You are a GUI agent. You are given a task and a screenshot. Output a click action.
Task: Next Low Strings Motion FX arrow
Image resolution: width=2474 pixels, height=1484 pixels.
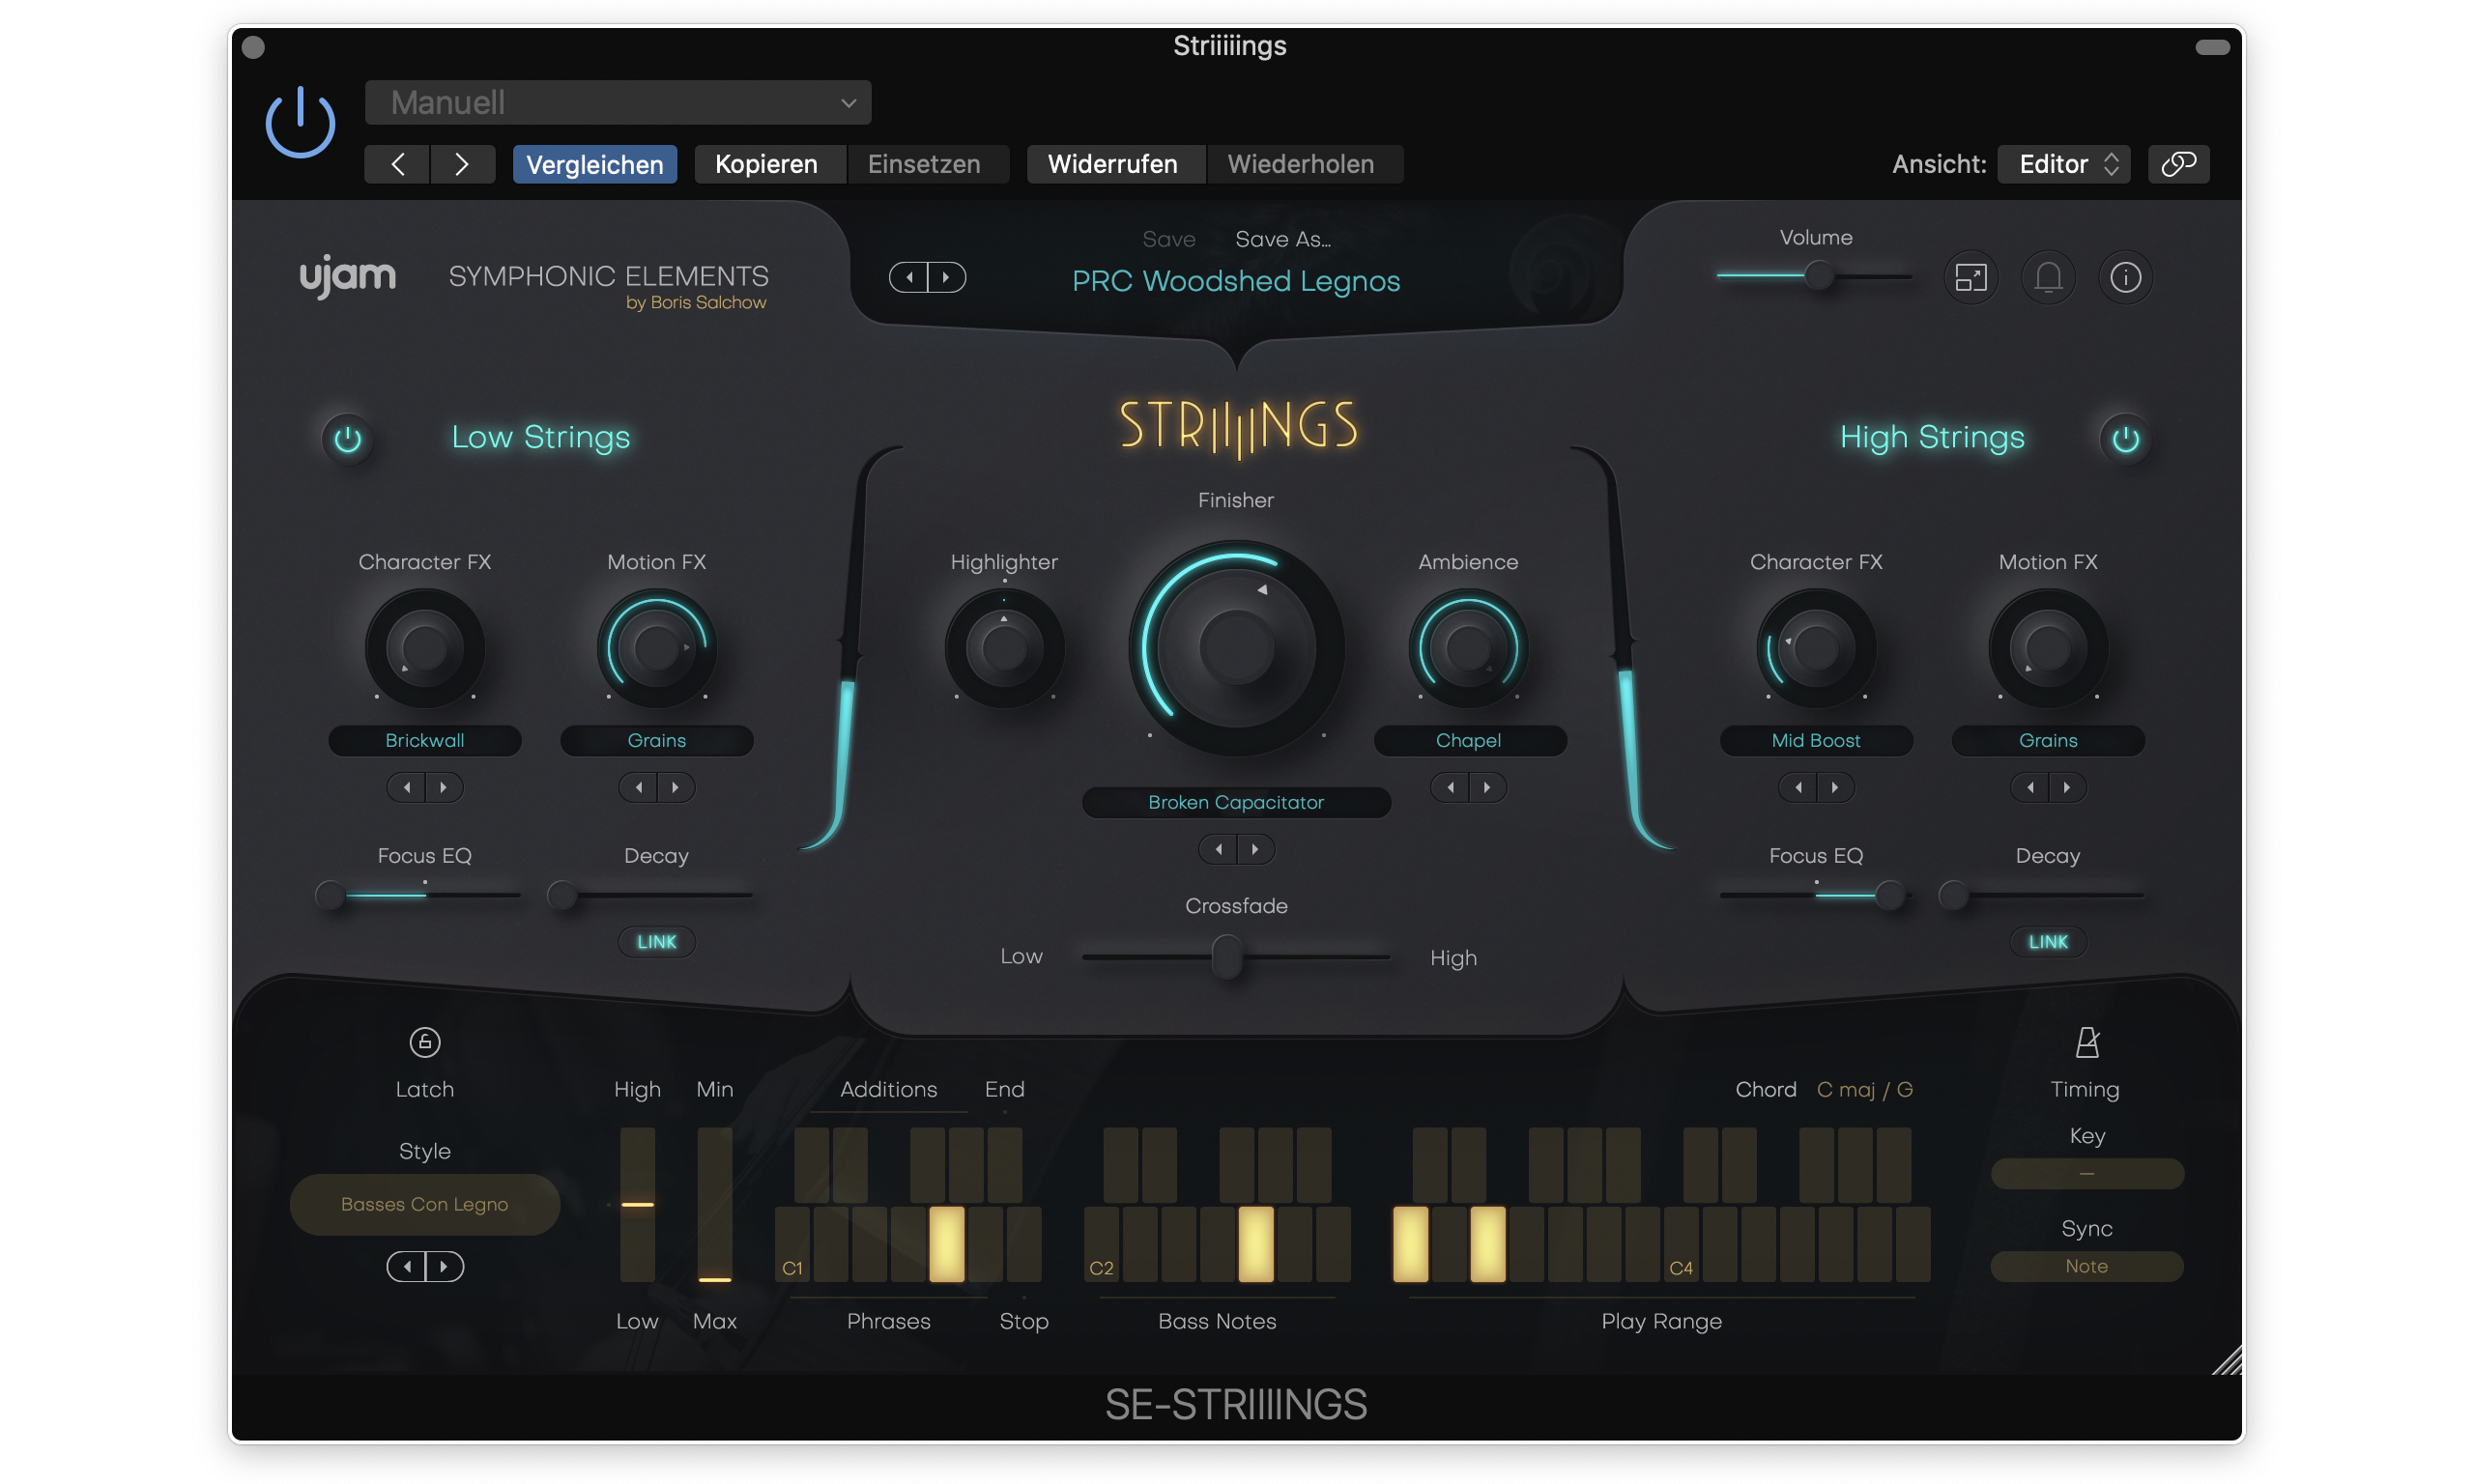click(x=675, y=787)
